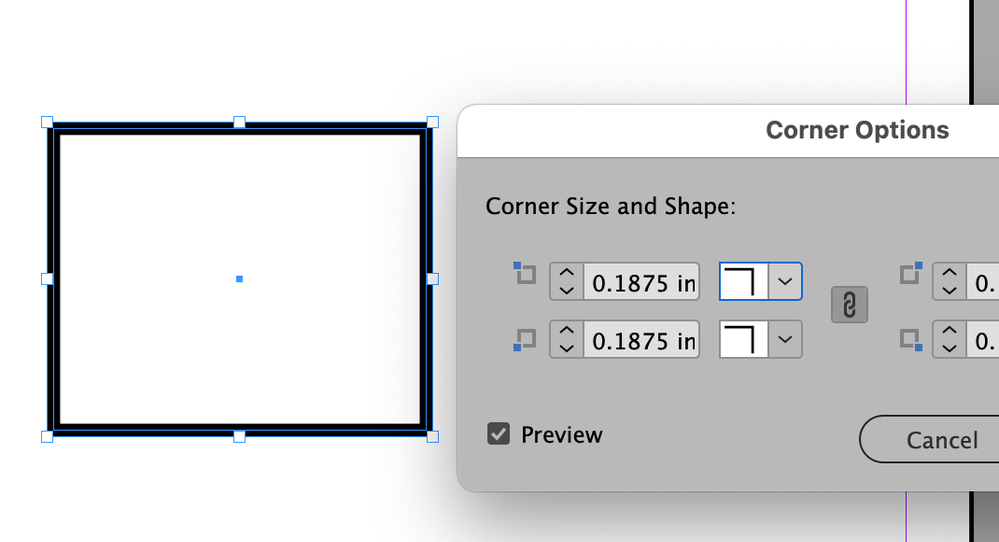Open the top-left corner shape dropdown

pyautogui.click(x=785, y=282)
